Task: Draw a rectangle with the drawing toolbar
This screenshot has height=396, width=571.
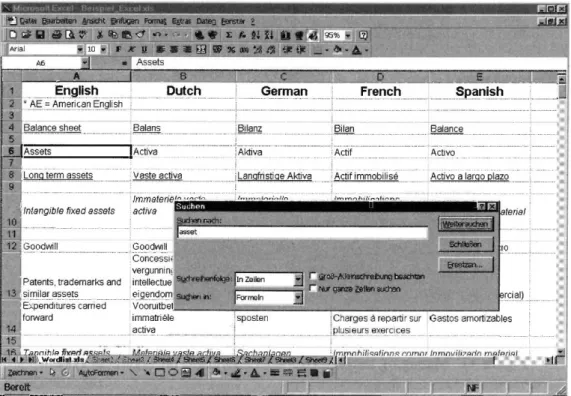Action: pos(160,372)
